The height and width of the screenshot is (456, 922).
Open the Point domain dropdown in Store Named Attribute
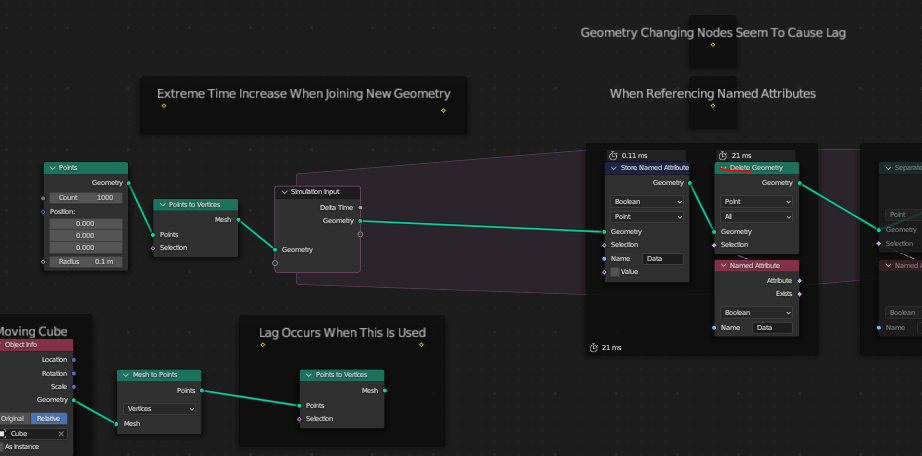point(647,217)
